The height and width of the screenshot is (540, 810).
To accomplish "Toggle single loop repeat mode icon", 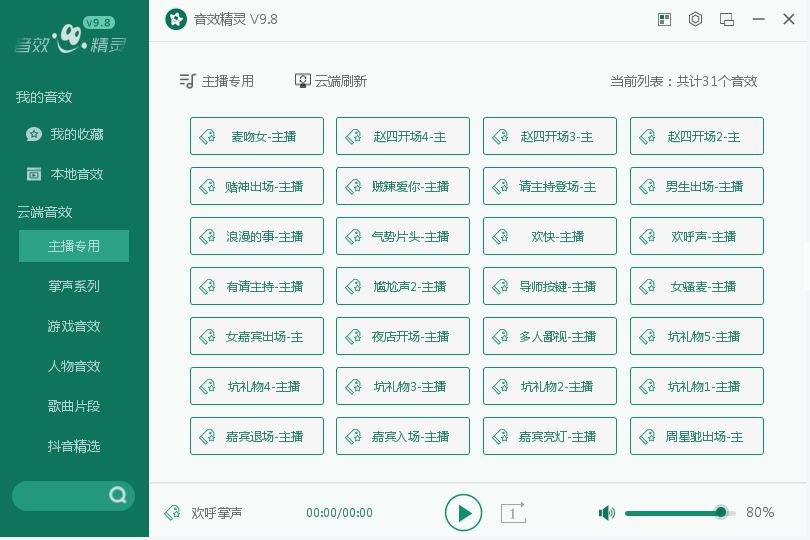I will pos(513,513).
